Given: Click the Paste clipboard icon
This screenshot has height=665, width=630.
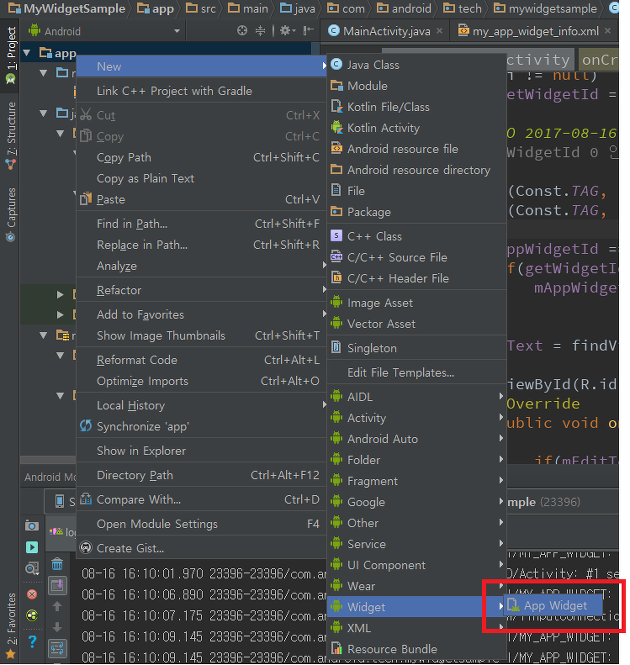Looking at the screenshot, I should [x=86, y=198].
